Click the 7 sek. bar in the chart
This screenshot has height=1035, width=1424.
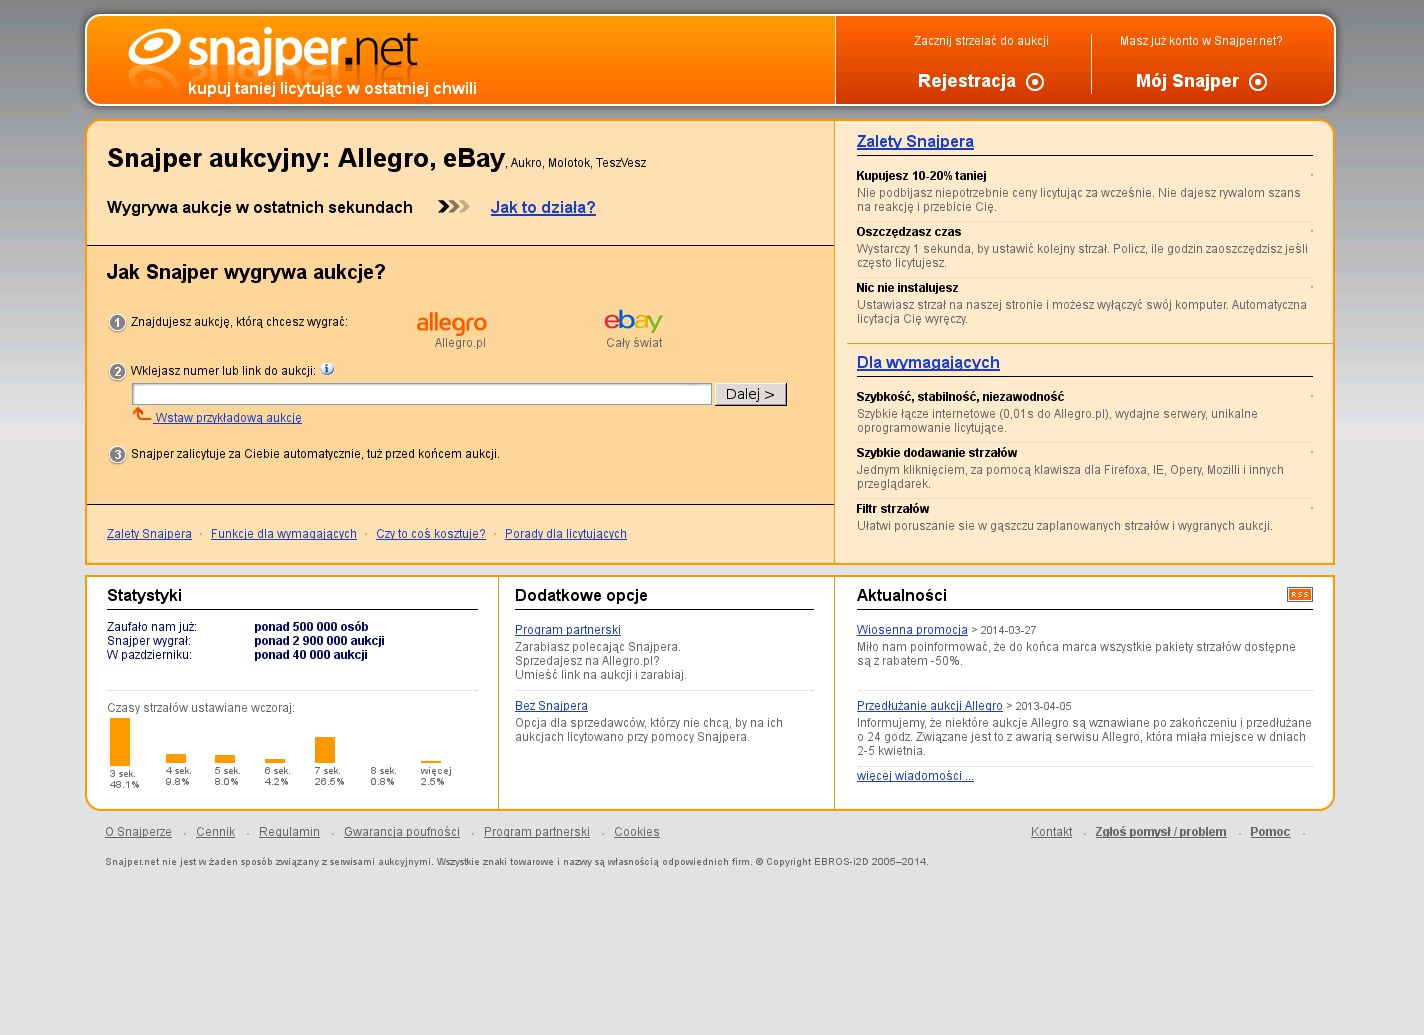click(x=325, y=750)
